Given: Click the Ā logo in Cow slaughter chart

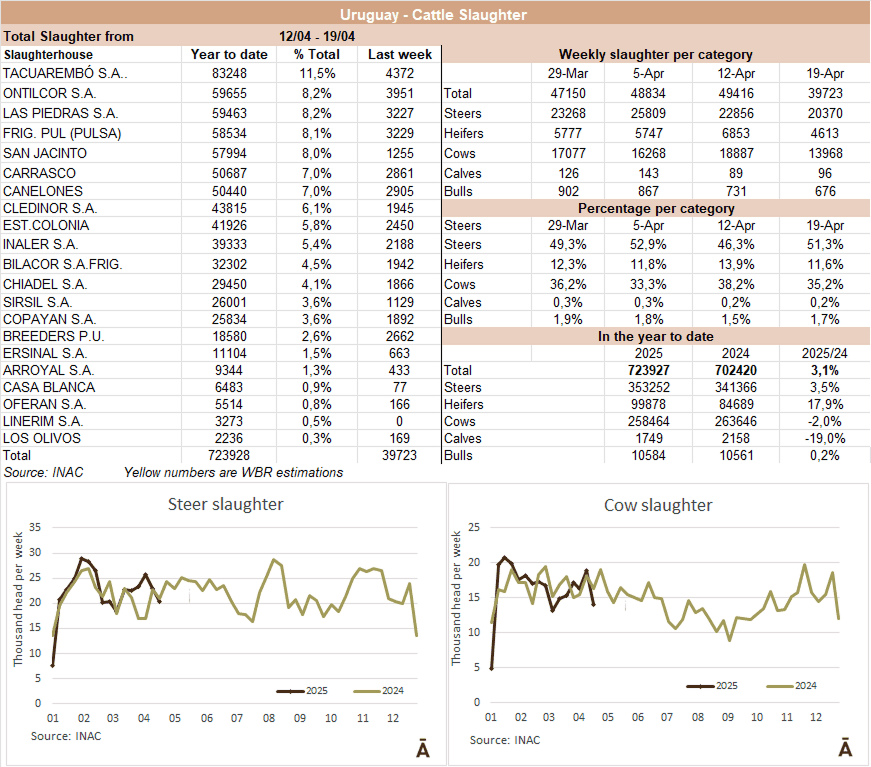Looking at the screenshot, I should coord(845,749).
